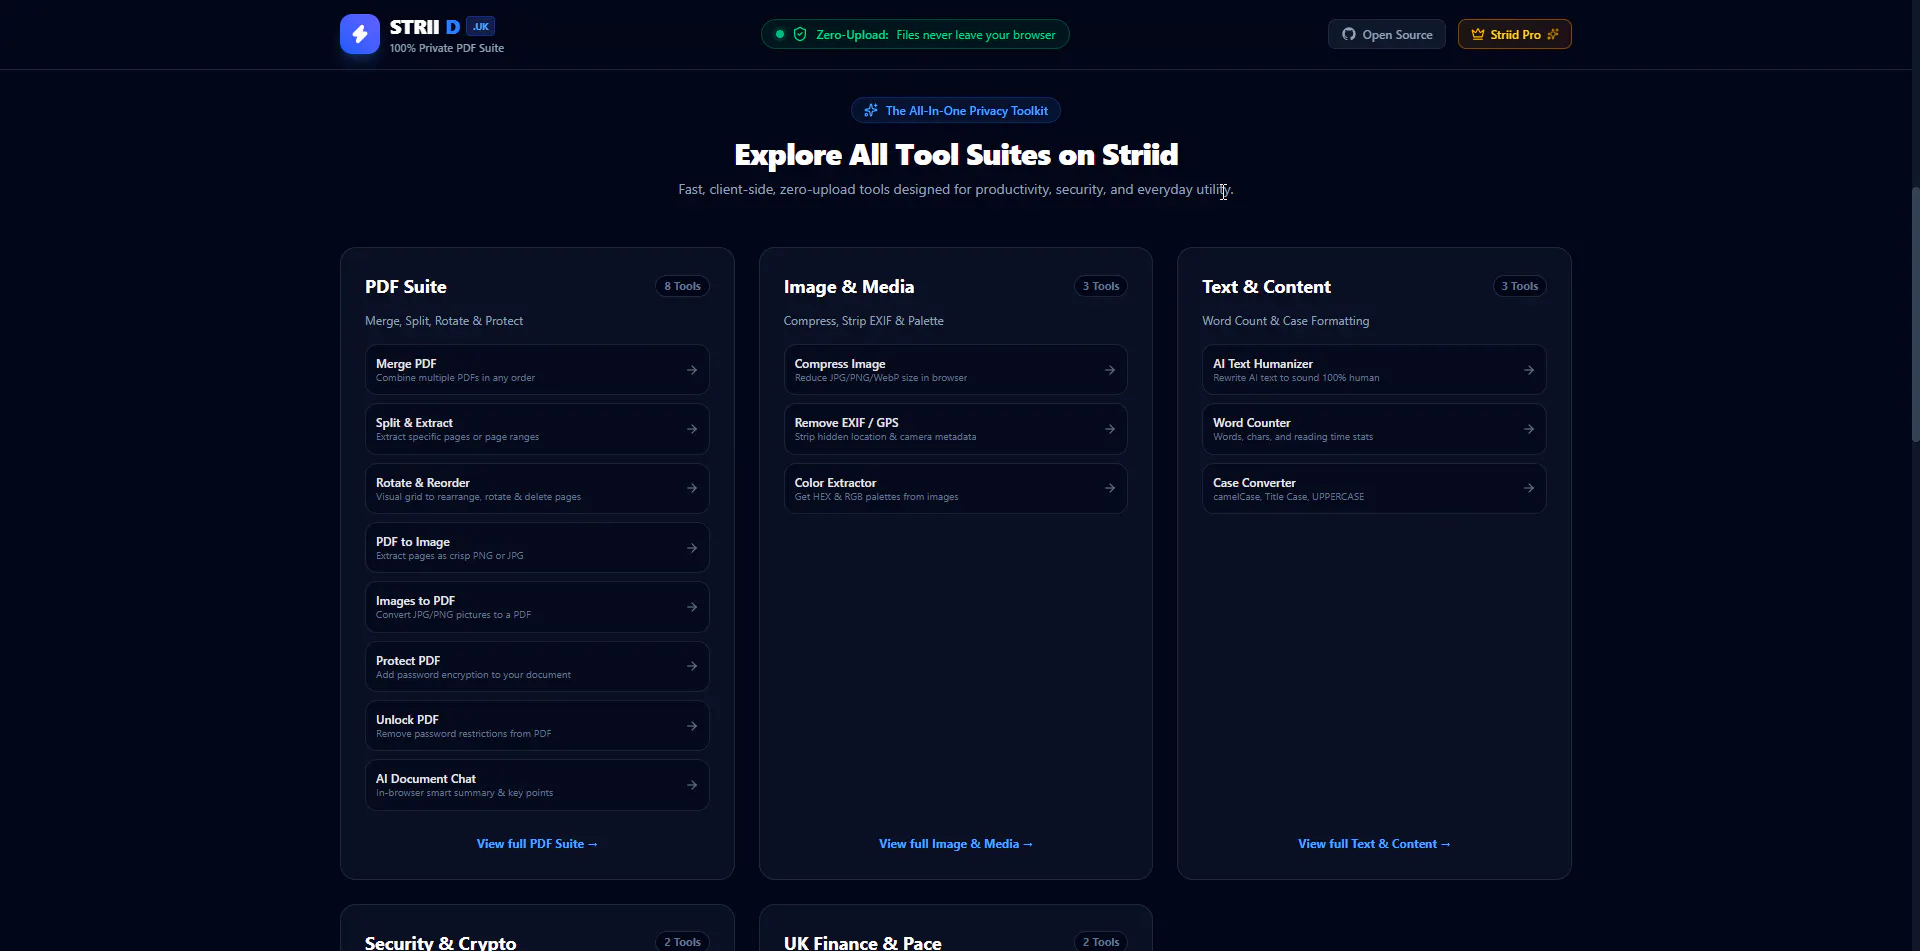Click '100% Private PDF Suite' tagline
1920x951 pixels.
[447, 48]
